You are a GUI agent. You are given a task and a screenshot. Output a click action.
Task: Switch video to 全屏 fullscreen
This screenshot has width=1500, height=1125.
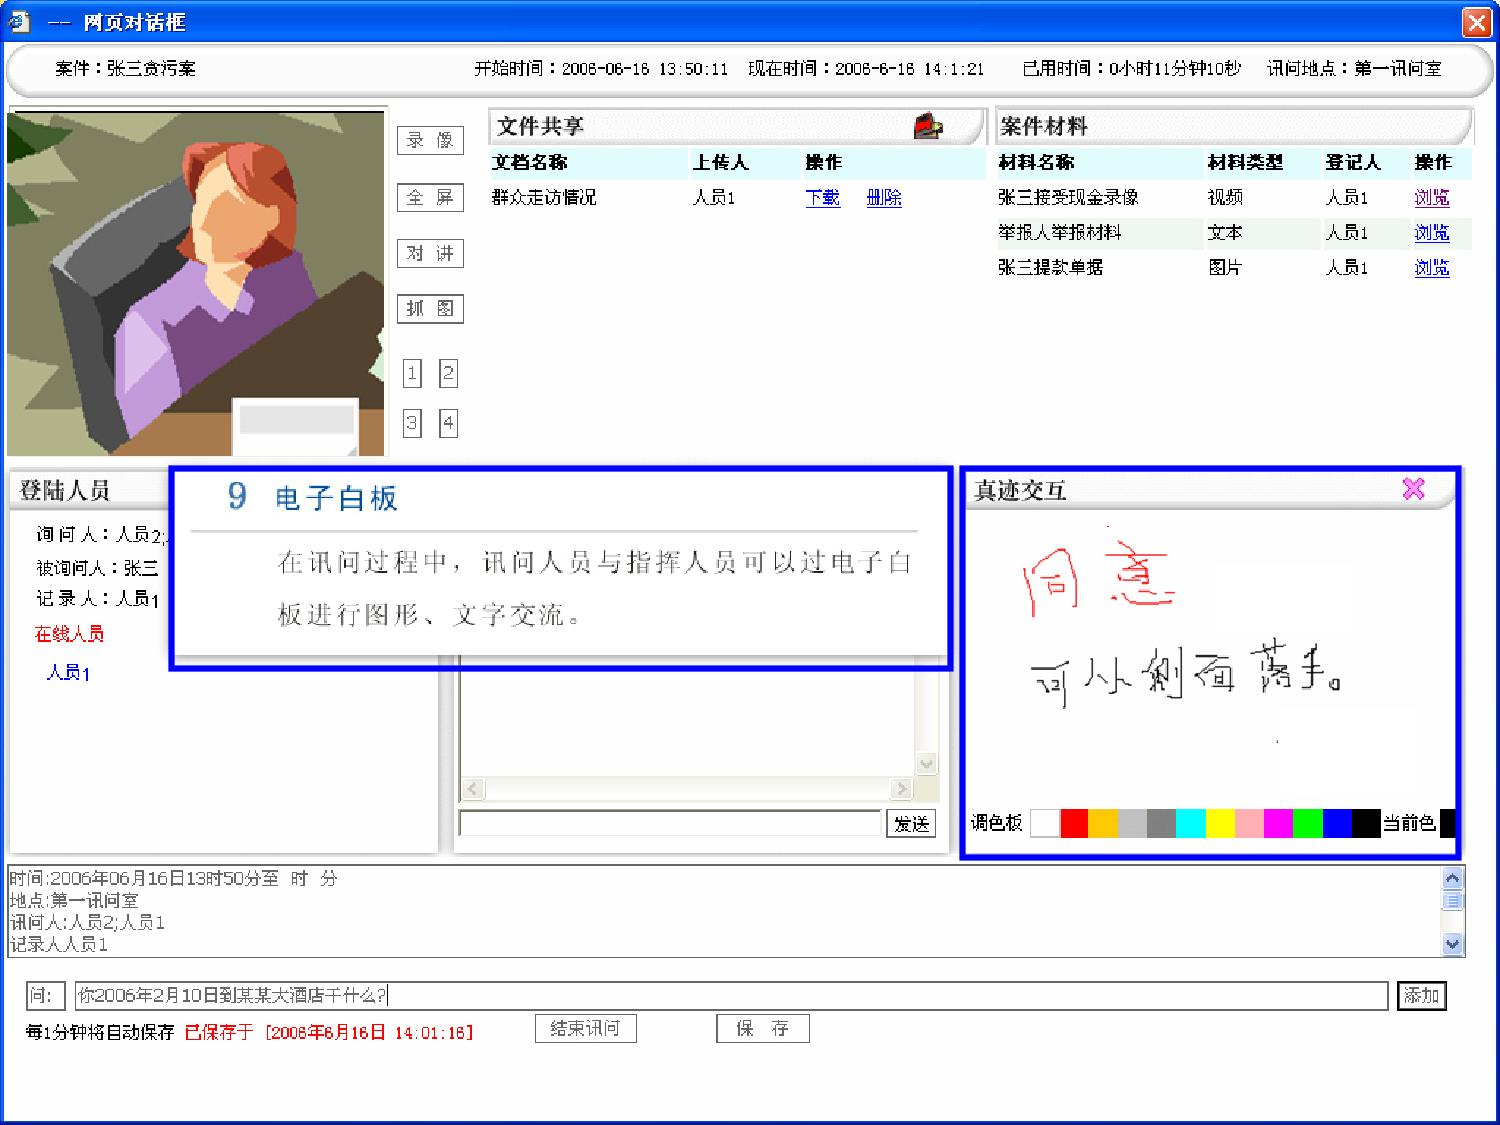click(430, 197)
